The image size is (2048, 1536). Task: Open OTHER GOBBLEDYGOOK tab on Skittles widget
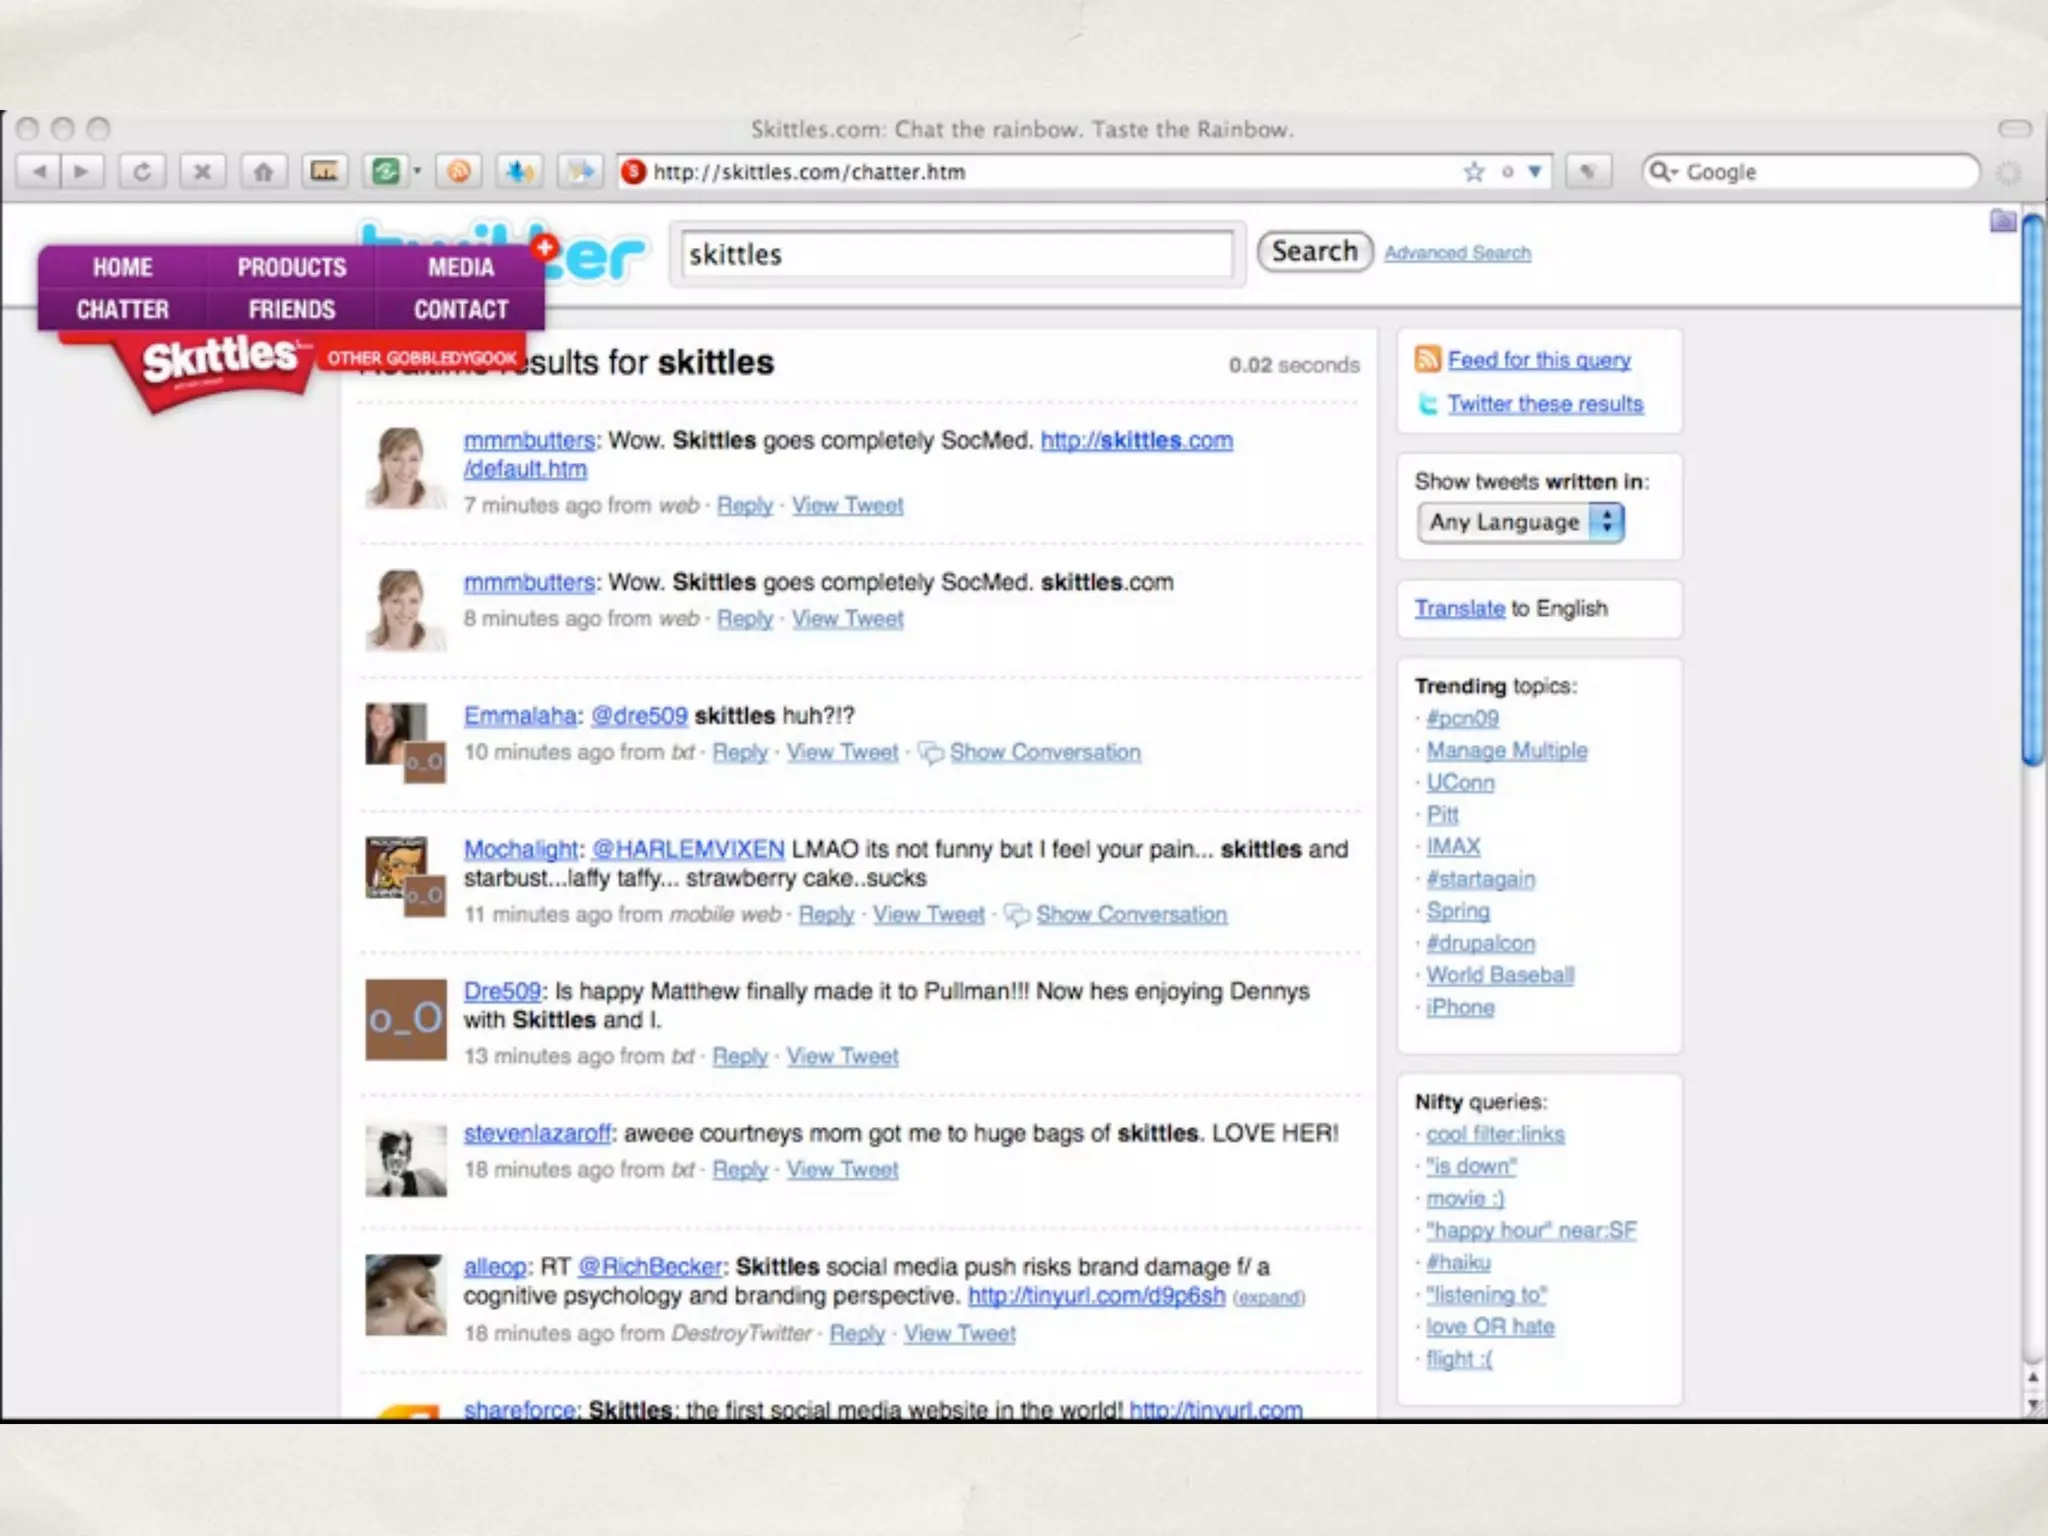[421, 358]
